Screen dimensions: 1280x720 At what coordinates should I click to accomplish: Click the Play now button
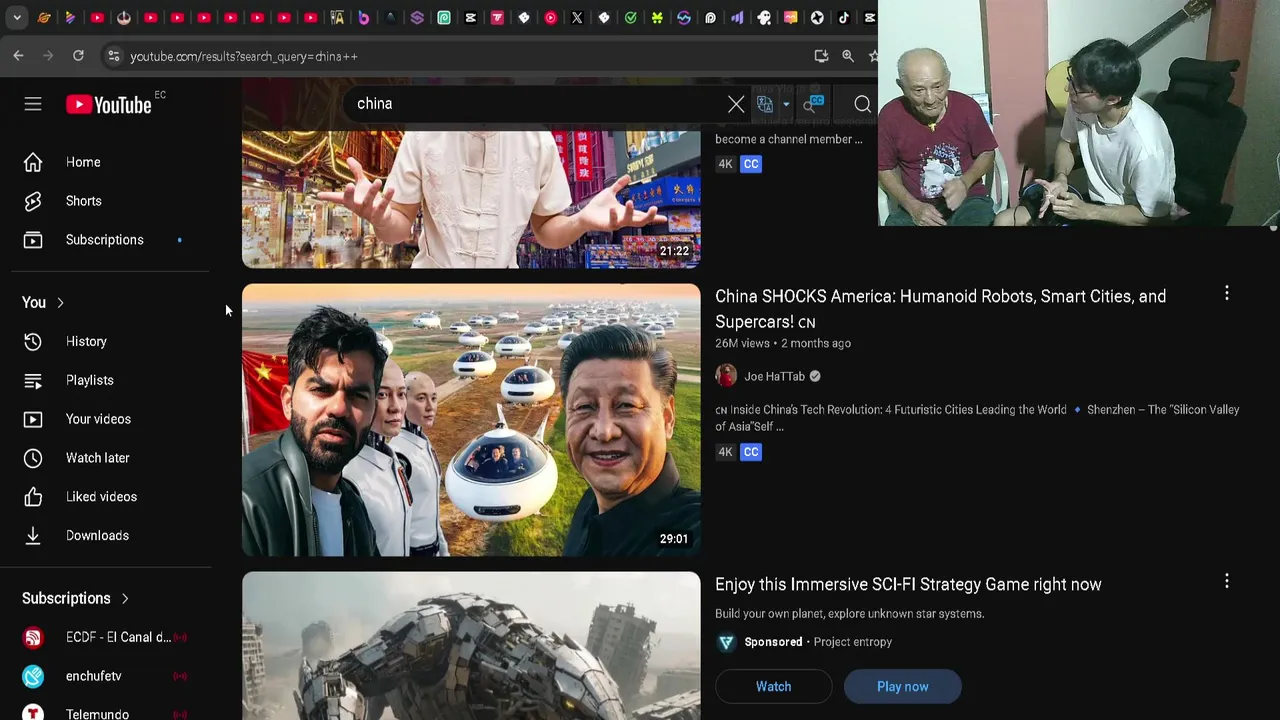pos(902,687)
